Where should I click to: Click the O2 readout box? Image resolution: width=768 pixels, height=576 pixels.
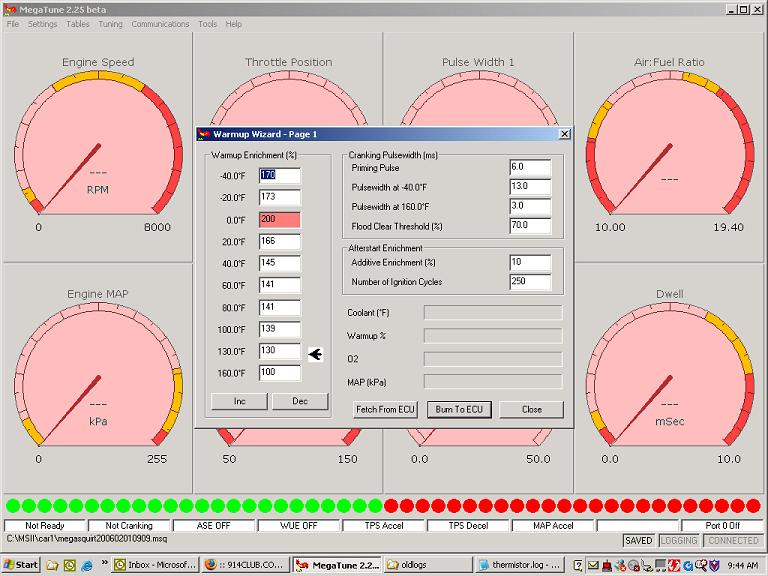493,359
